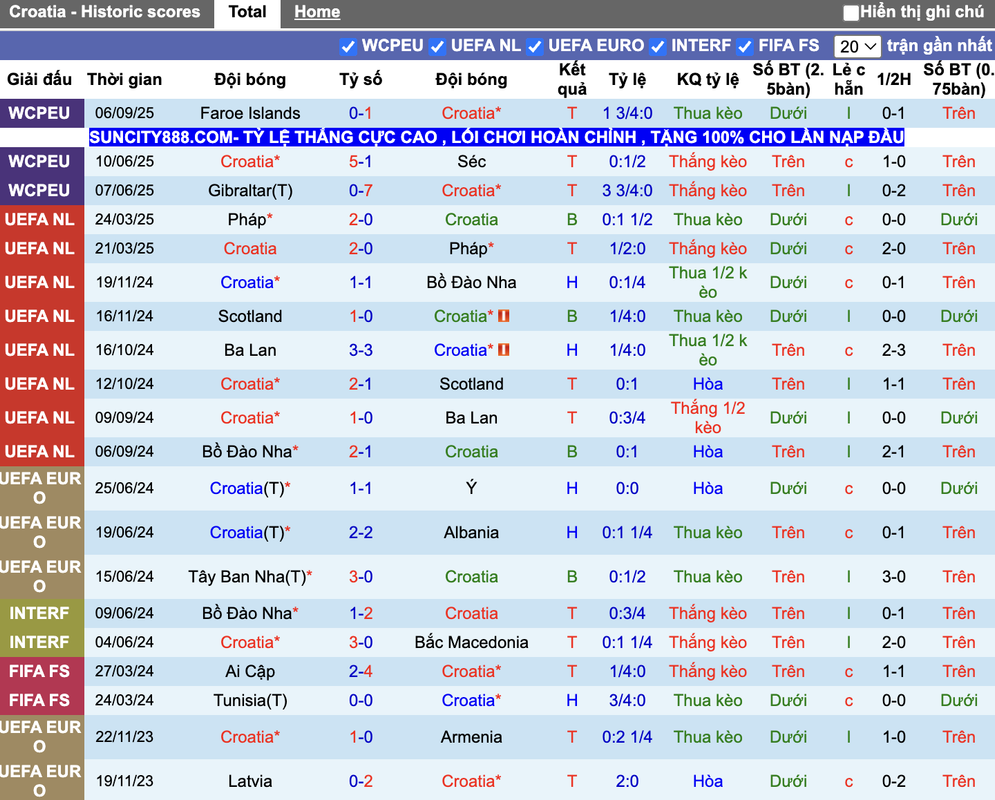Click the FIFA FS label on 27/03/24
The width and height of the screenshot is (995, 800).
coord(39,671)
